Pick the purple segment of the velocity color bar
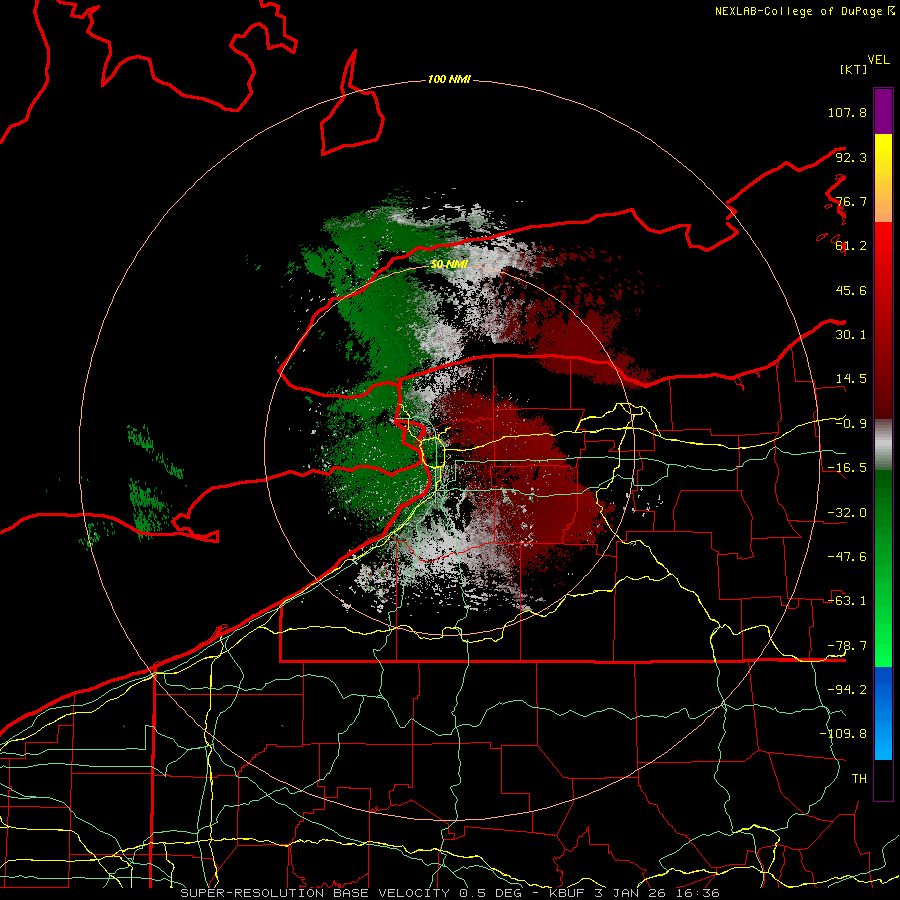Screen dimensions: 900x900 [883, 111]
